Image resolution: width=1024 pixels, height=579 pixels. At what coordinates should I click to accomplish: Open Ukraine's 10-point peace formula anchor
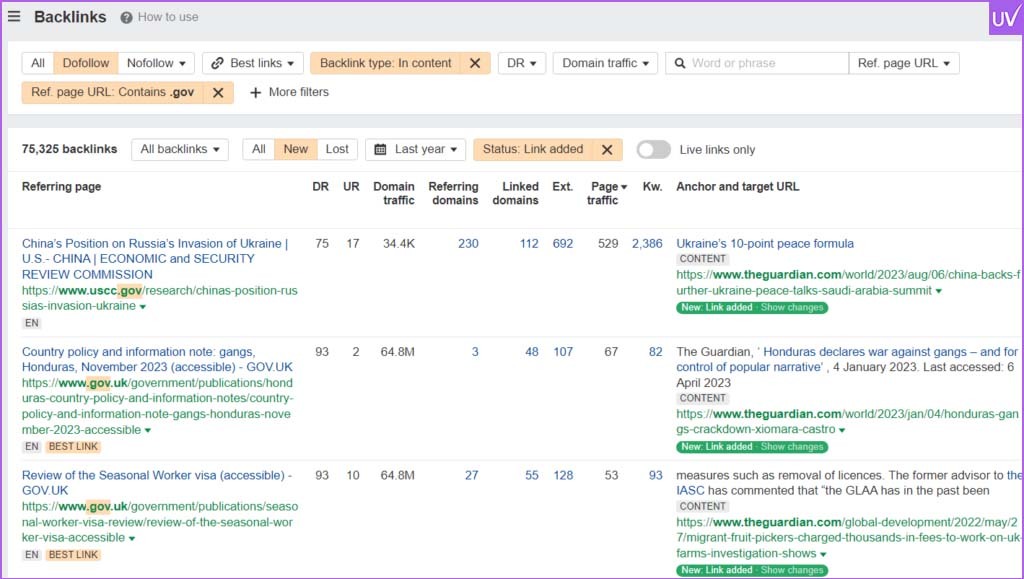click(765, 244)
